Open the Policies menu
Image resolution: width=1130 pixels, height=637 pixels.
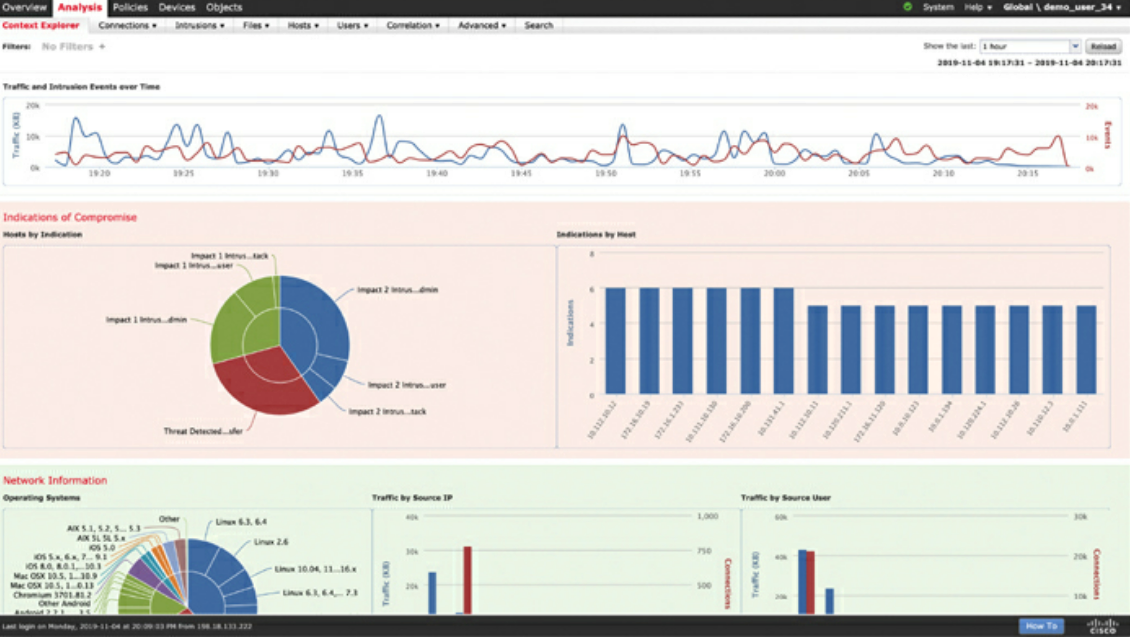130,7
